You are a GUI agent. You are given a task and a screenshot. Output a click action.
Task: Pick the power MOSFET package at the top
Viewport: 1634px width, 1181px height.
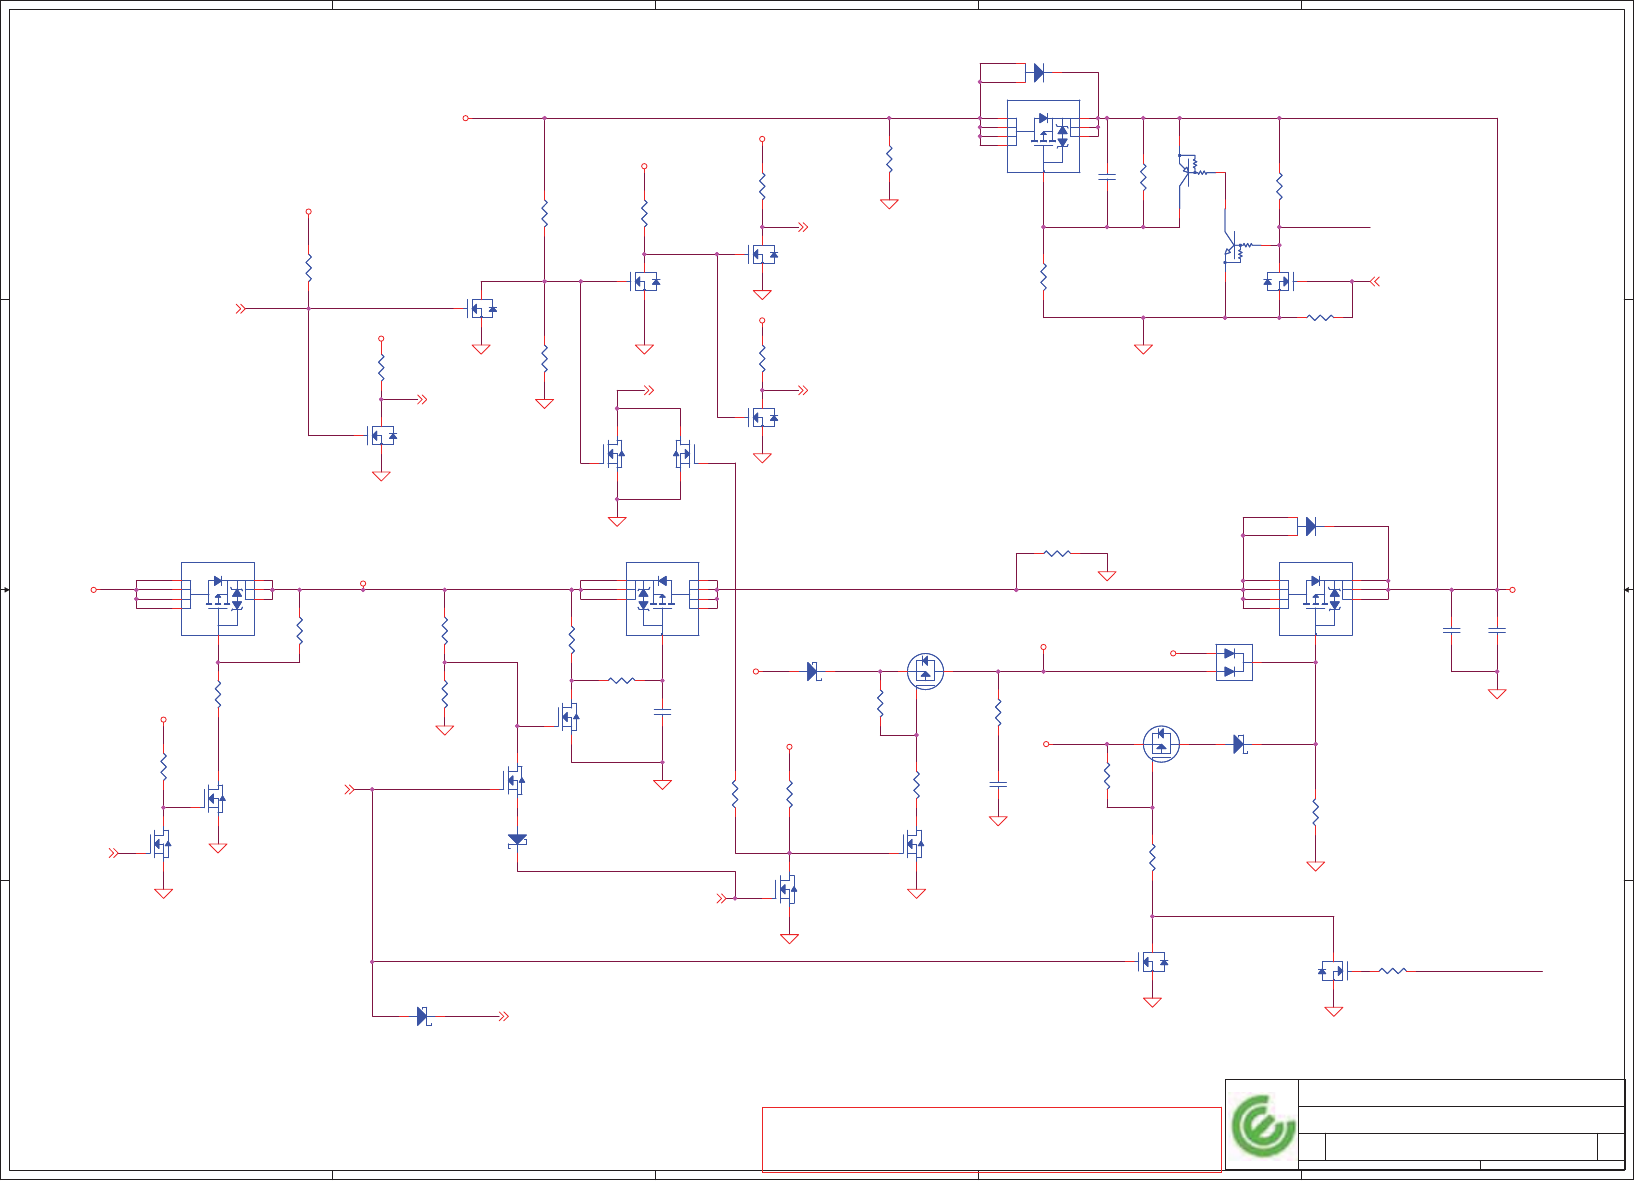coord(1043,136)
